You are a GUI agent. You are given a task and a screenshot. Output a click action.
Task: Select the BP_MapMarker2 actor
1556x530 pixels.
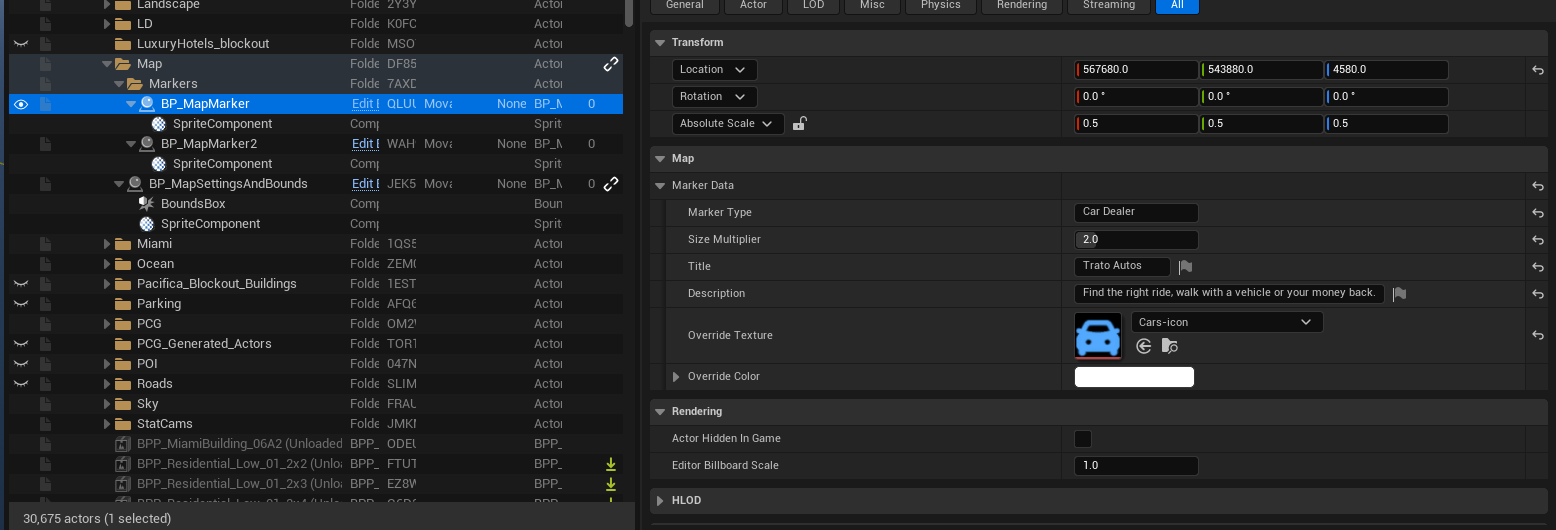point(208,144)
